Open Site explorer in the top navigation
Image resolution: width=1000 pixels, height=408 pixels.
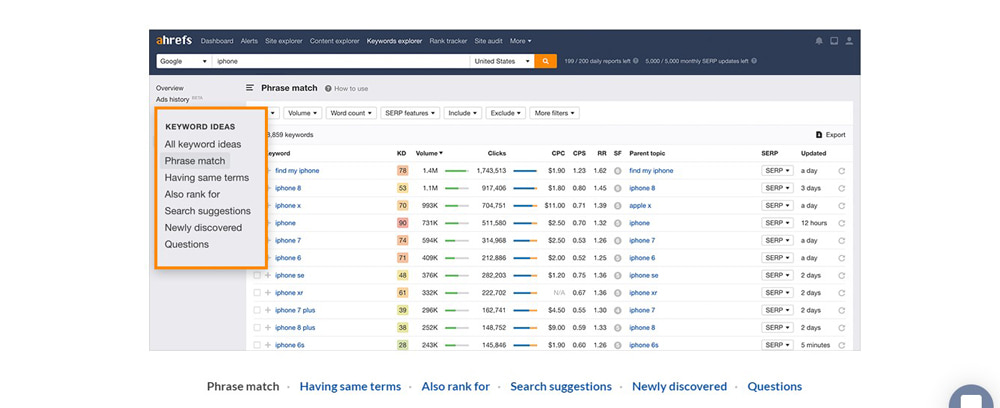click(284, 41)
